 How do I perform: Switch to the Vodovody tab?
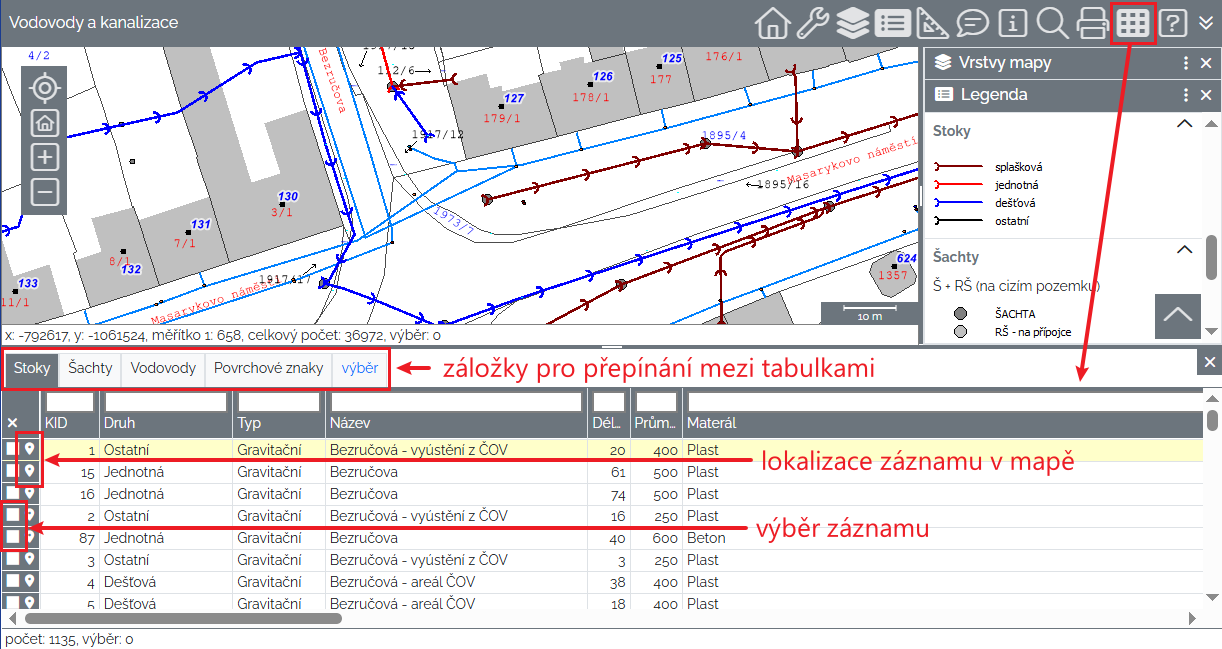coord(163,368)
